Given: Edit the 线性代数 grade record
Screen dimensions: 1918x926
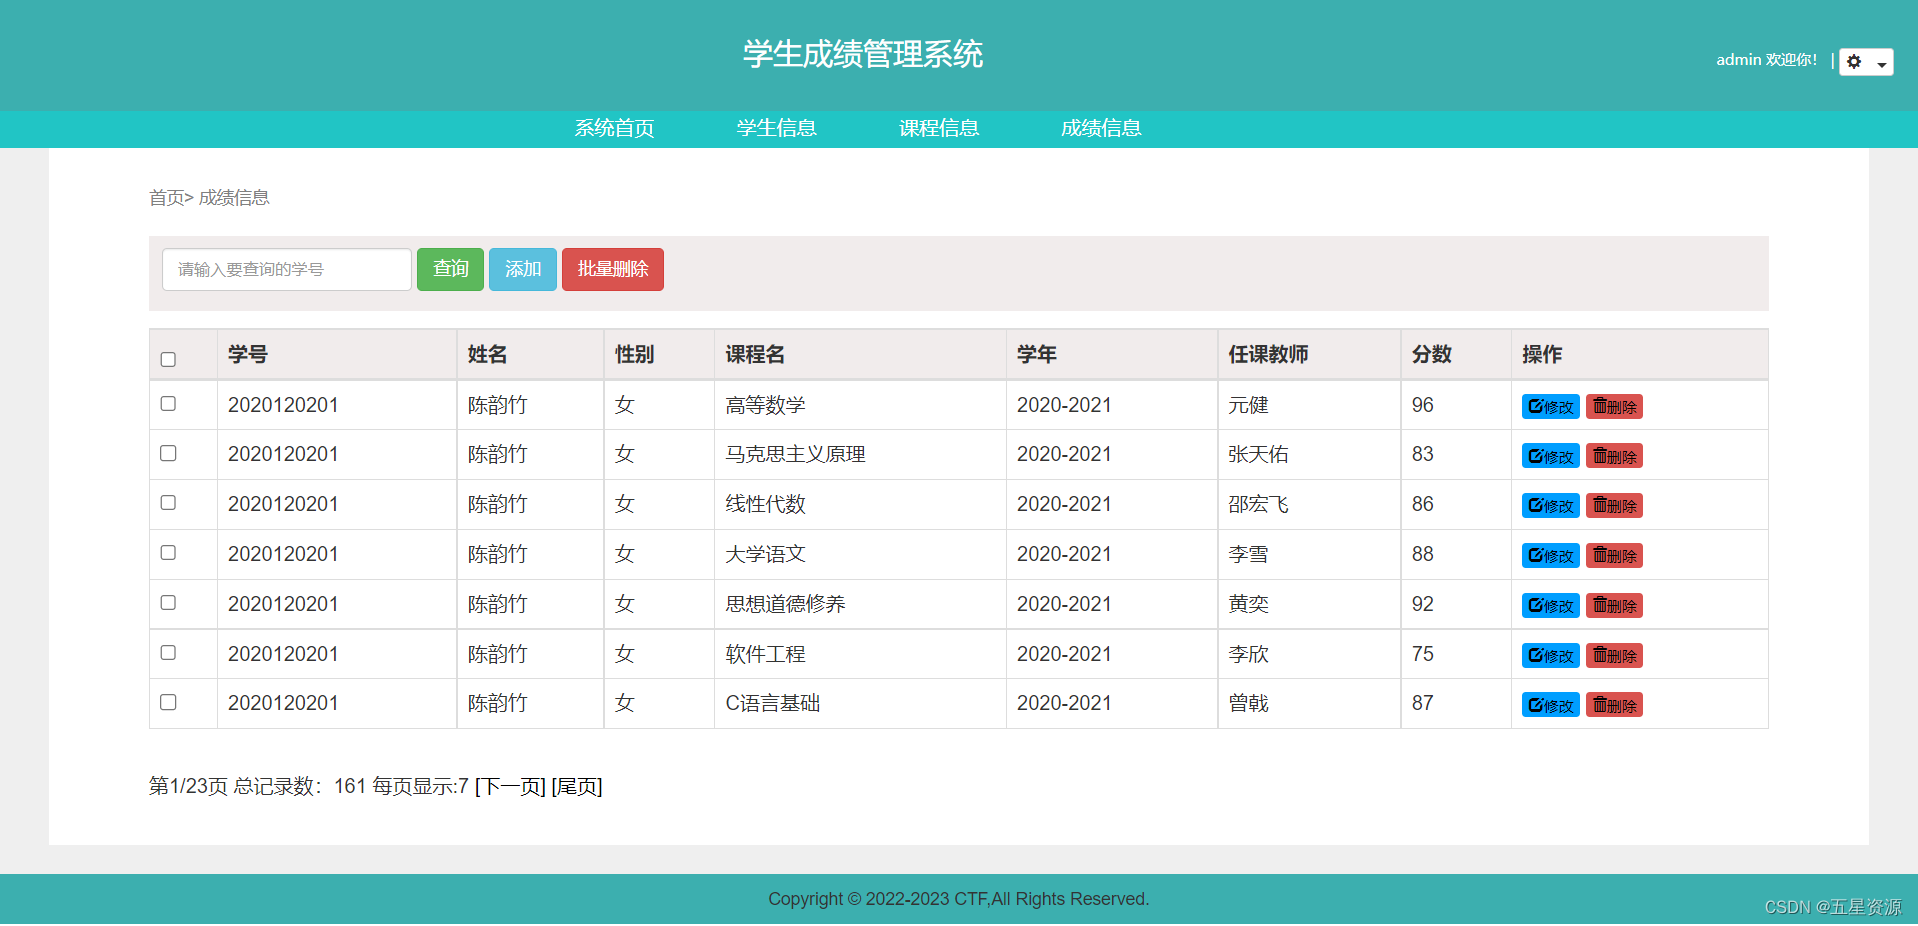Looking at the screenshot, I should [1550, 506].
